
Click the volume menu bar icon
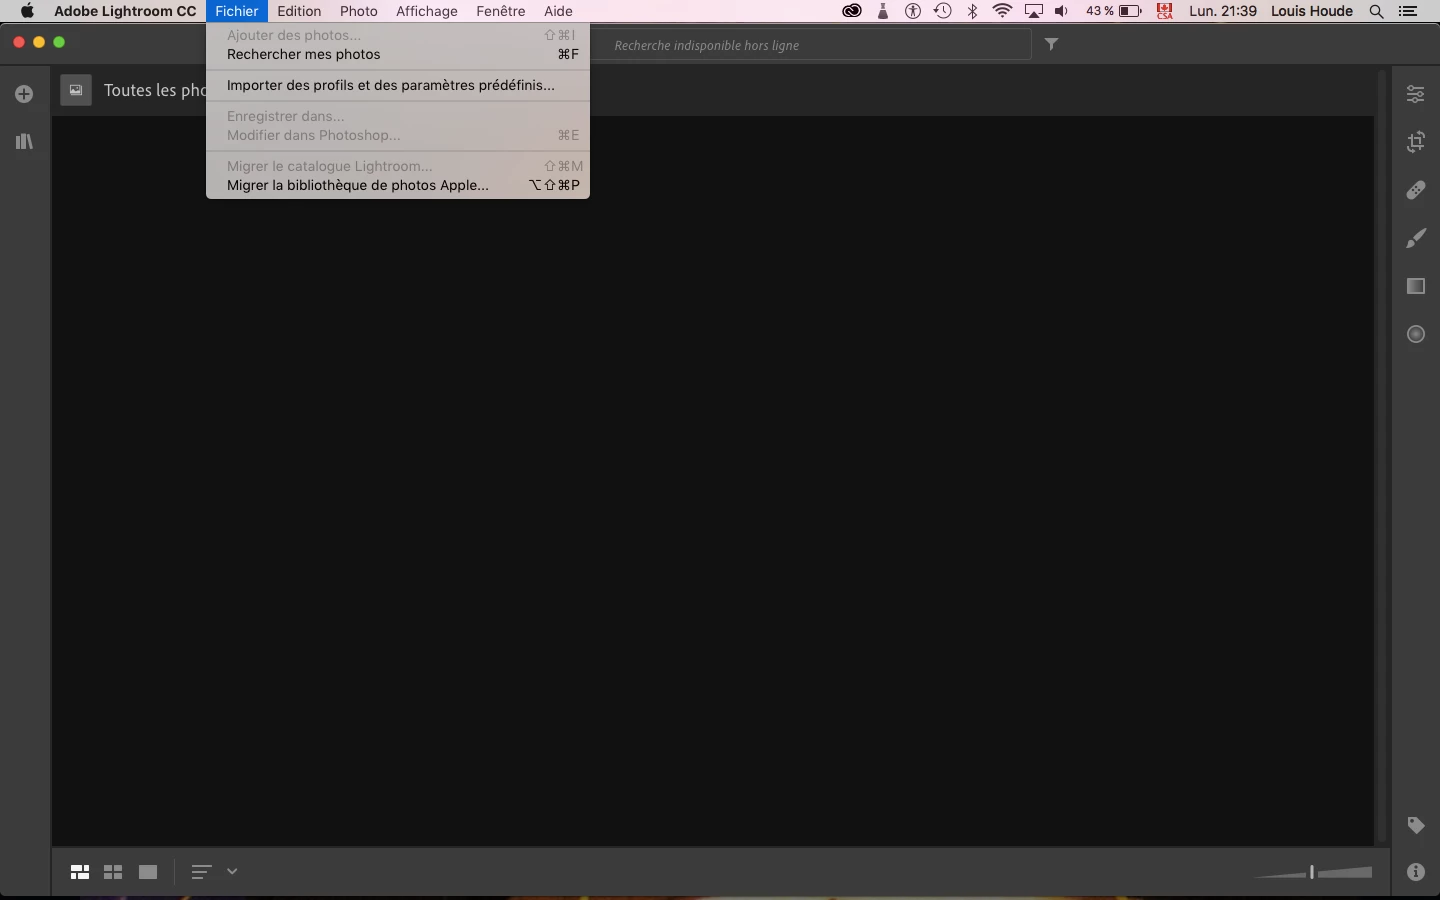pyautogui.click(x=1062, y=11)
